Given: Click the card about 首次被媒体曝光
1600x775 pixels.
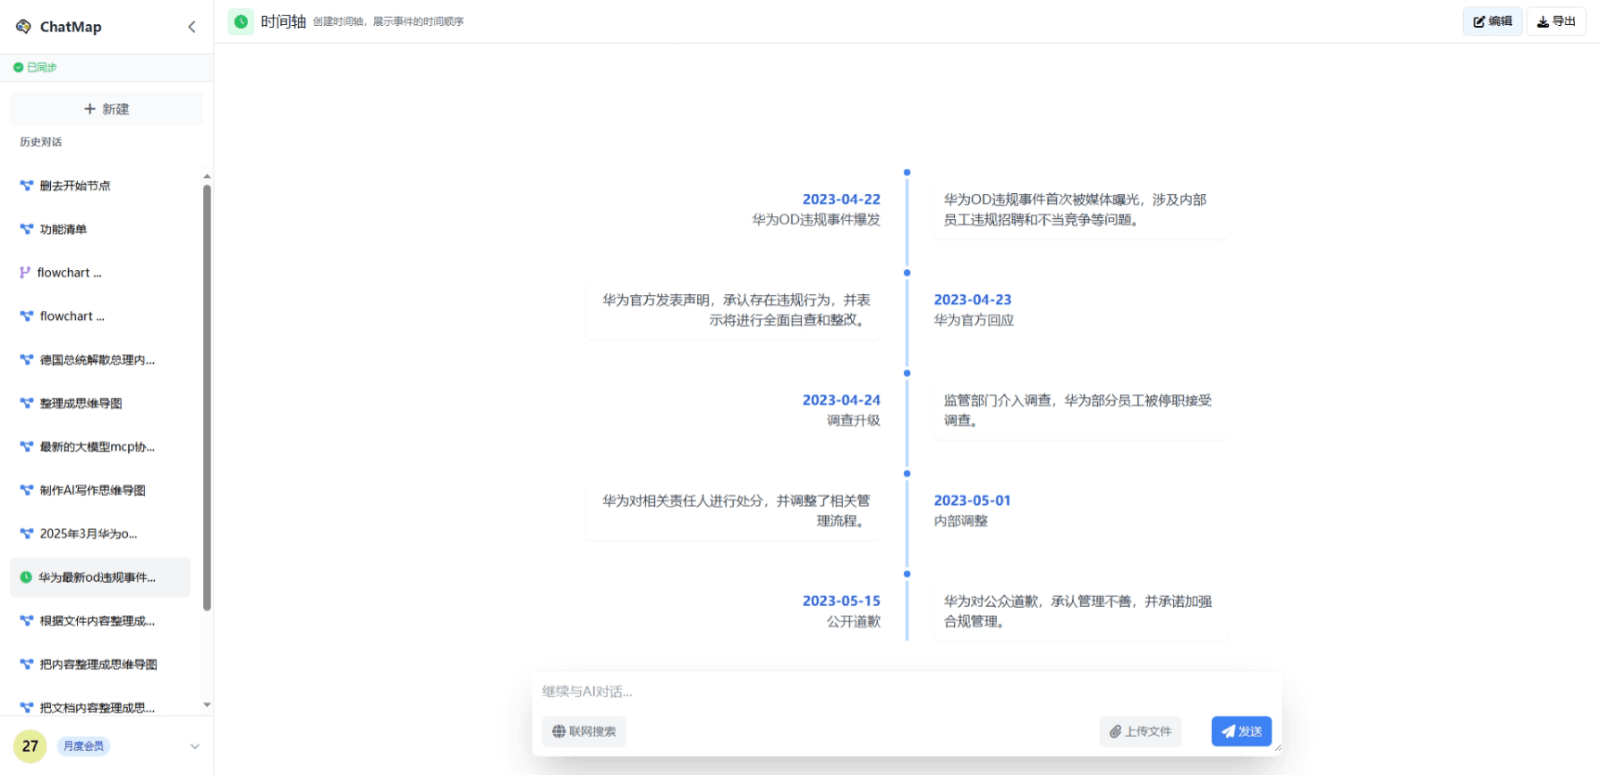Looking at the screenshot, I should pos(1081,210).
